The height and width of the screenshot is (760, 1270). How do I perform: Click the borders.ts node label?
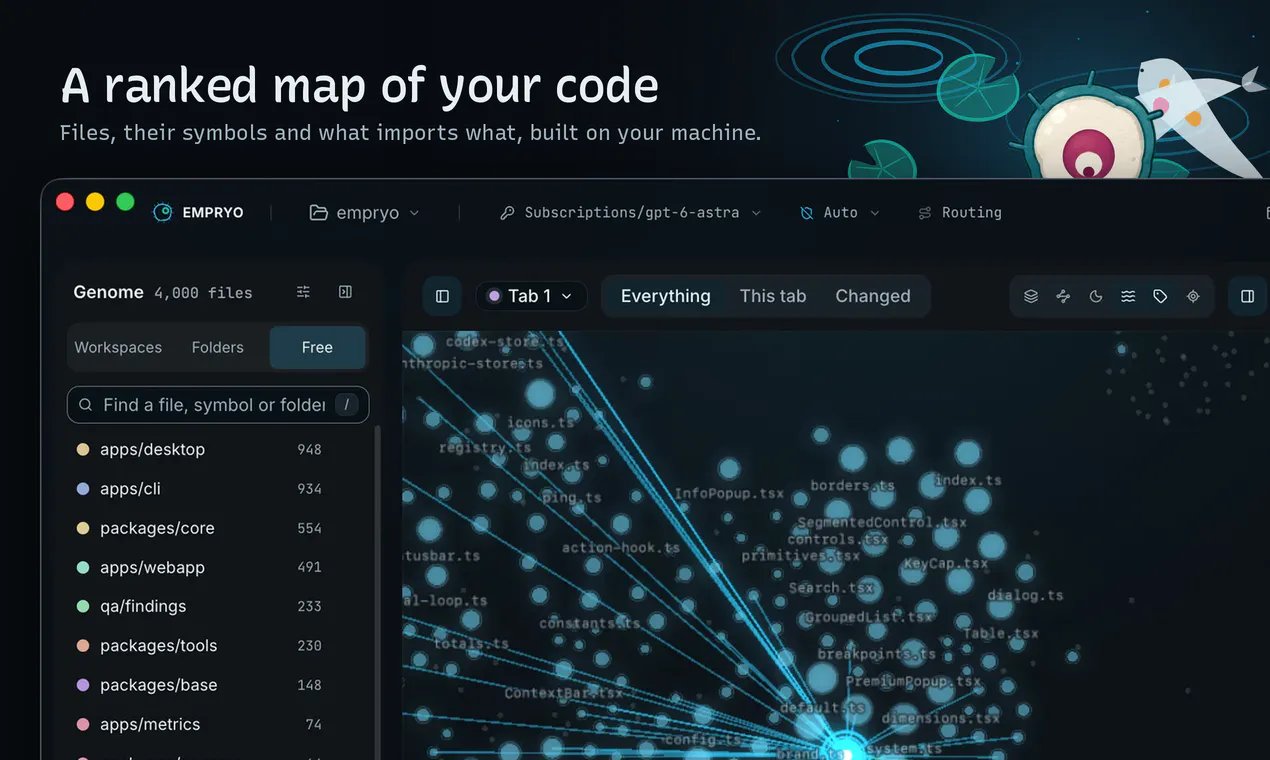(852, 486)
